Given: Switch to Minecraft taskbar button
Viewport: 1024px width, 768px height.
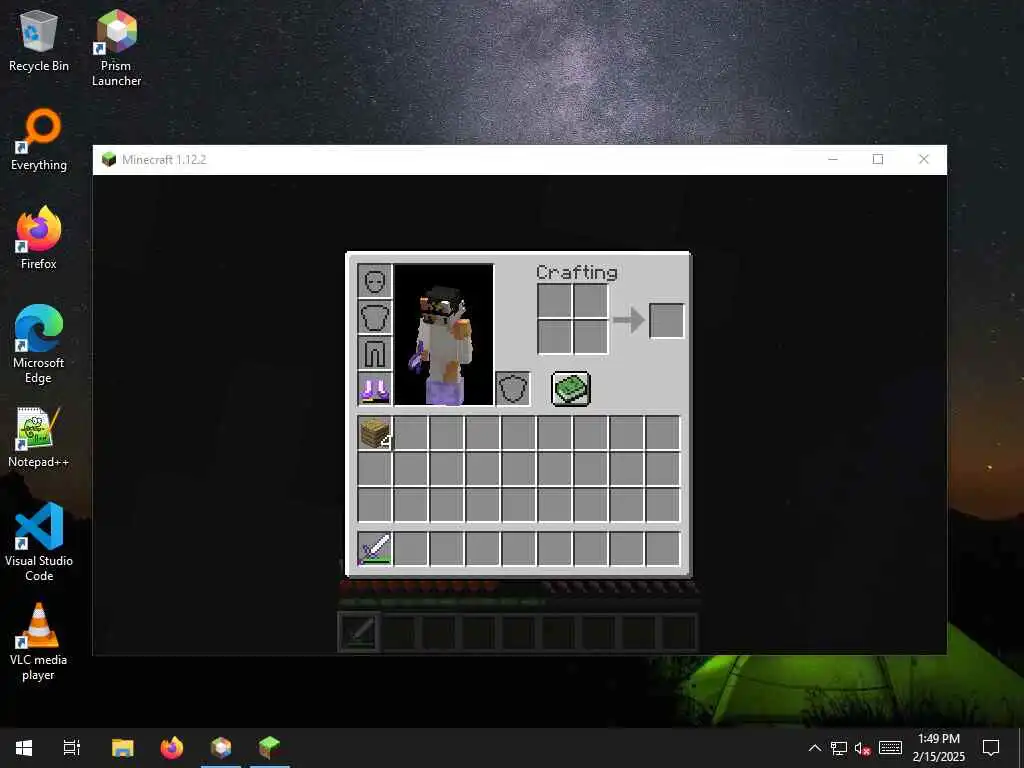Looking at the screenshot, I should [x=269, y=748].
